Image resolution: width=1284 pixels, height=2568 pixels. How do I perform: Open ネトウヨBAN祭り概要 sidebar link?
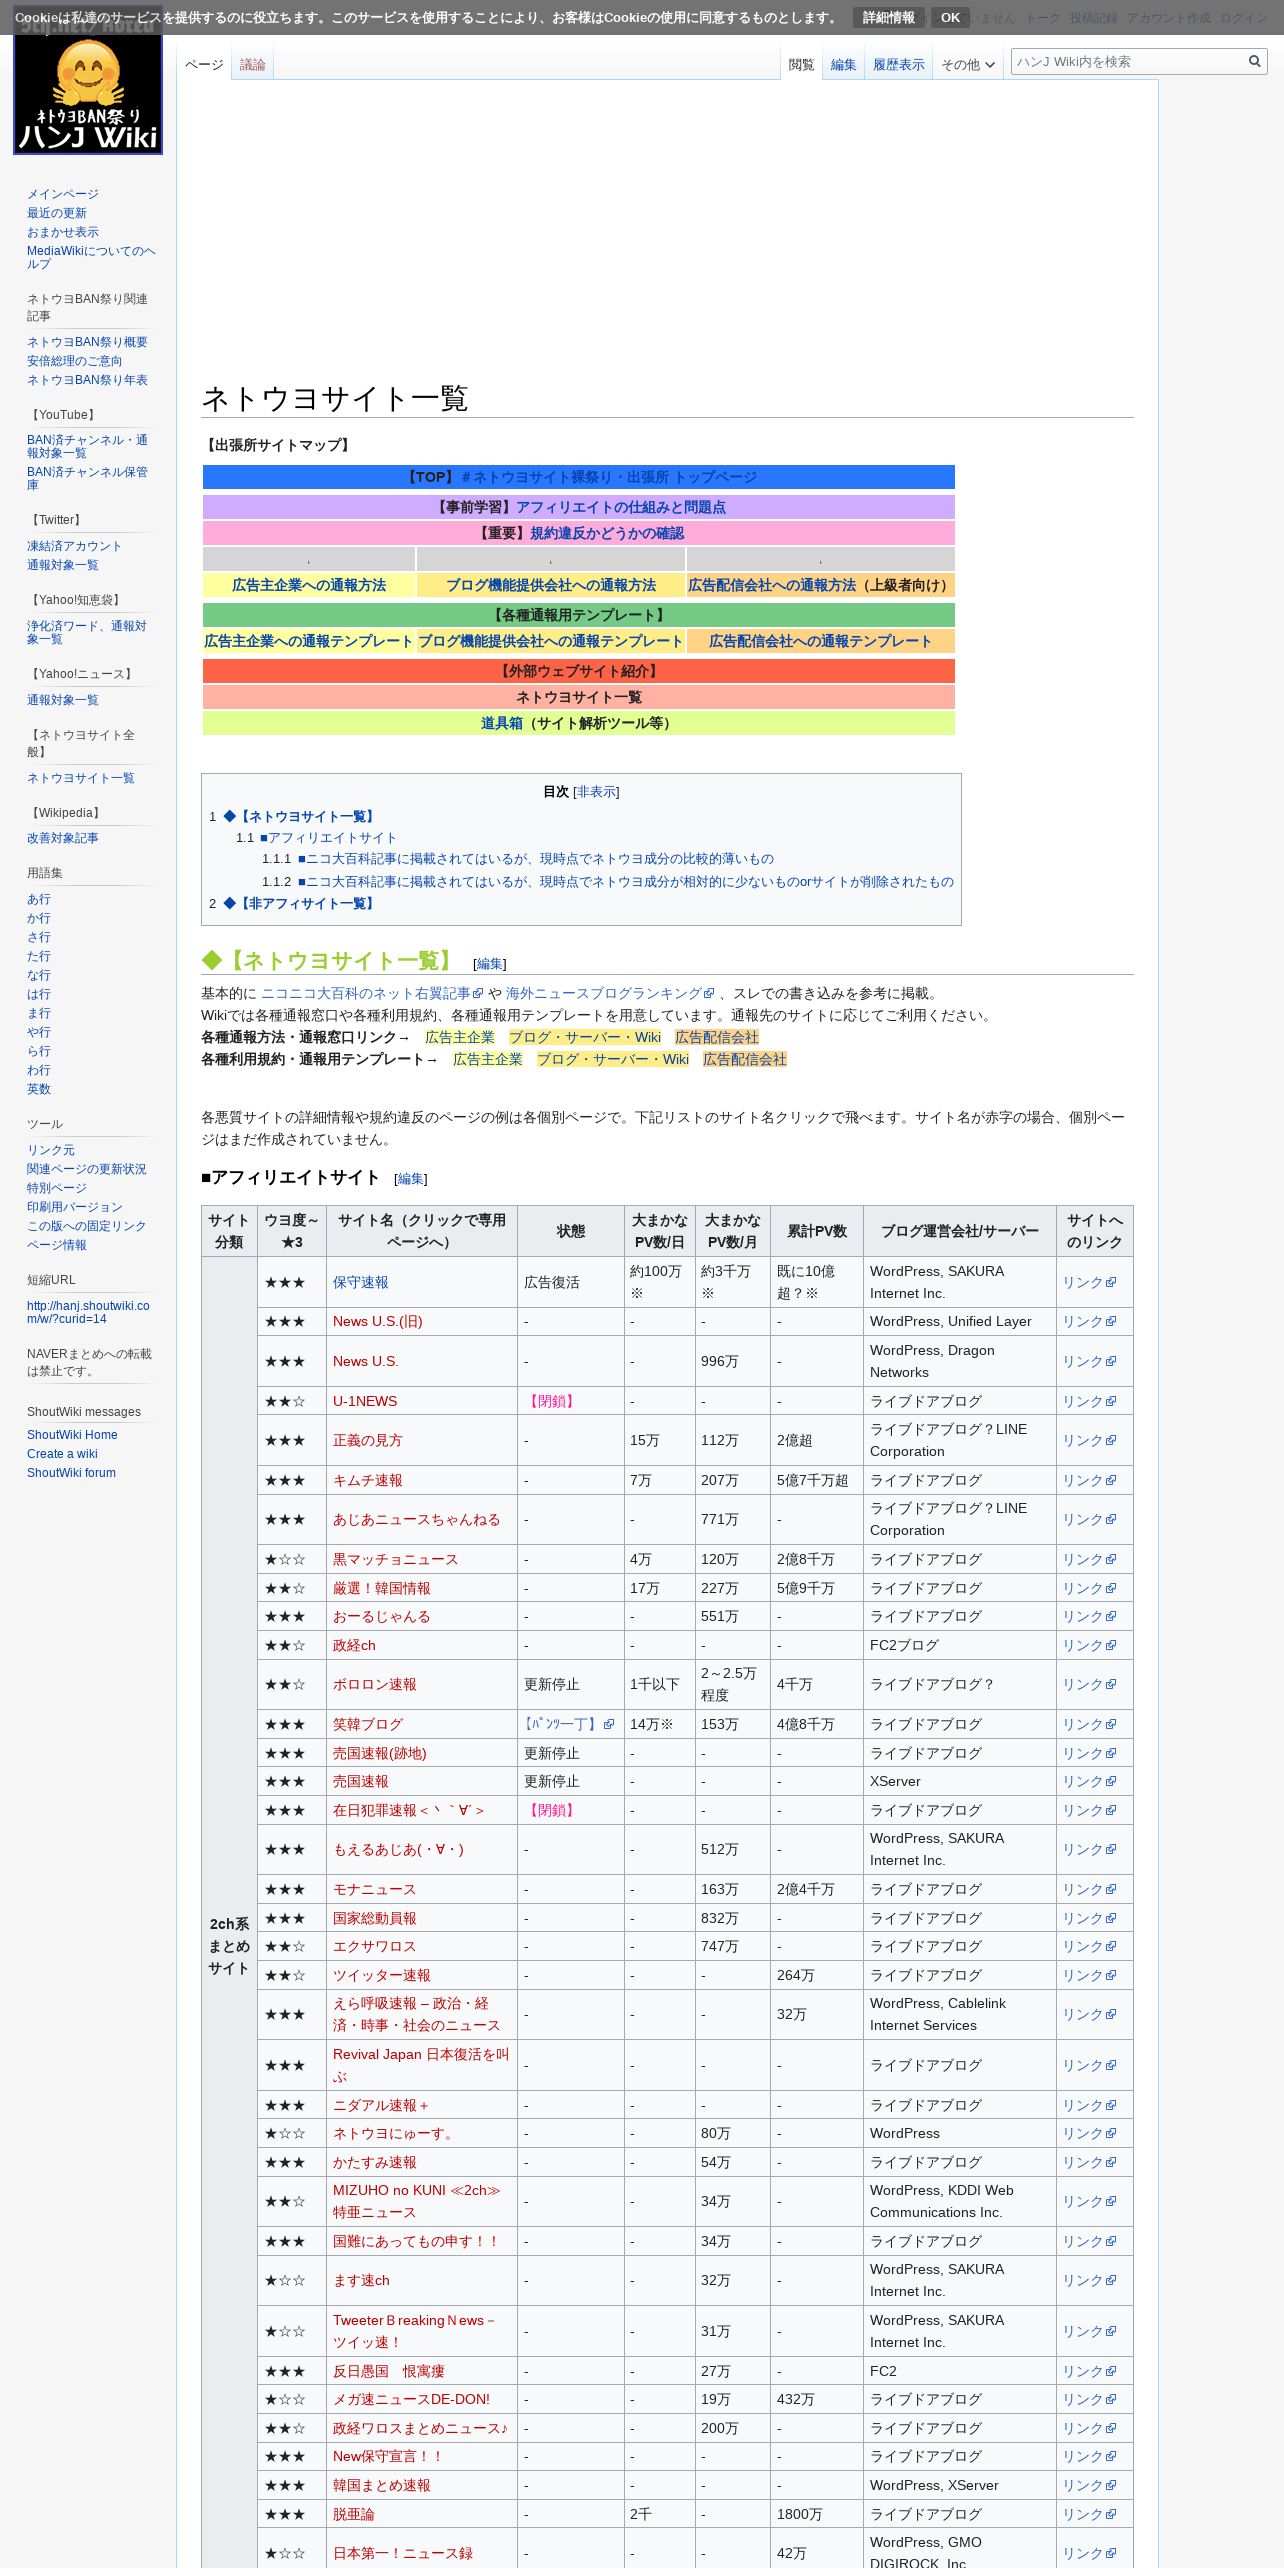pyautogui.click(x=87, y=342)
